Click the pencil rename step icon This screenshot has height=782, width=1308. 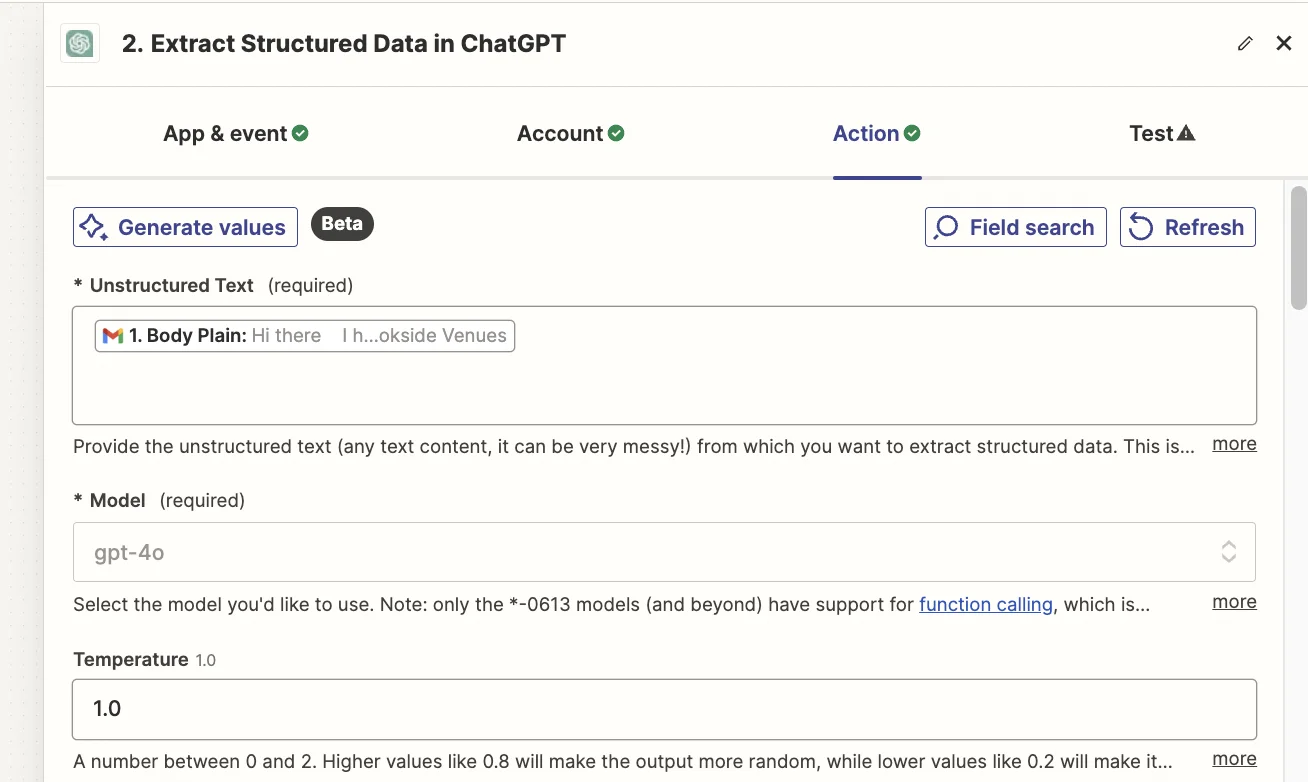[1245, 44]
